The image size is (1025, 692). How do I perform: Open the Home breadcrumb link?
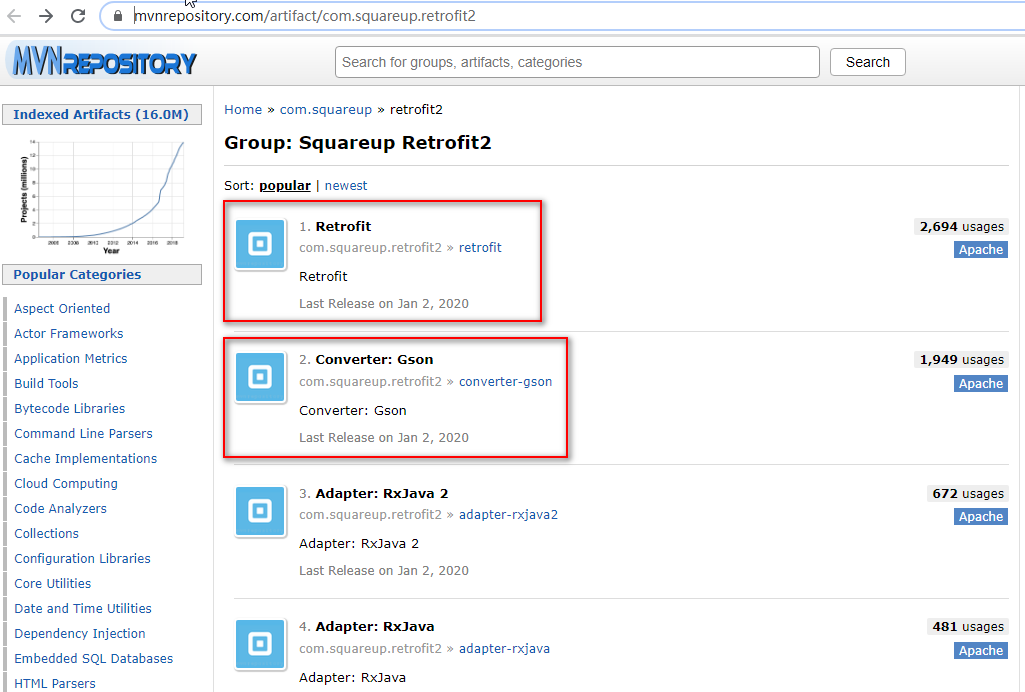tap(243, 110)
